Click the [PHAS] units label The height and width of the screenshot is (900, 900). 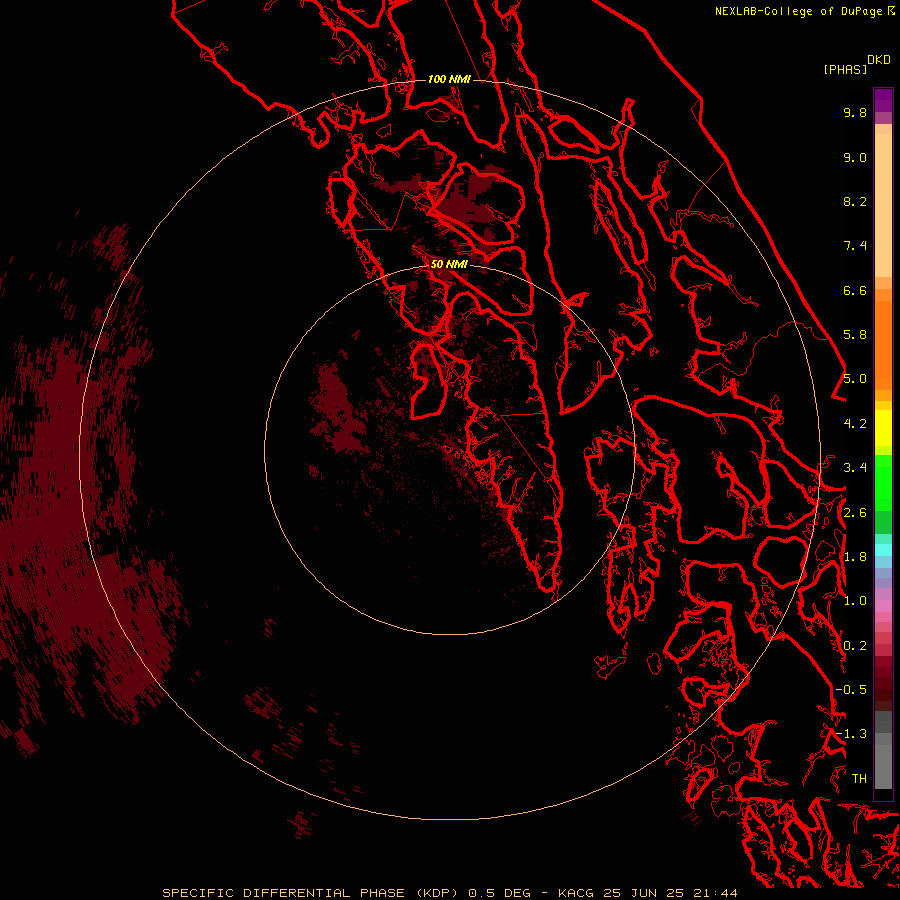pyautogui.click(x=845, y=70)
